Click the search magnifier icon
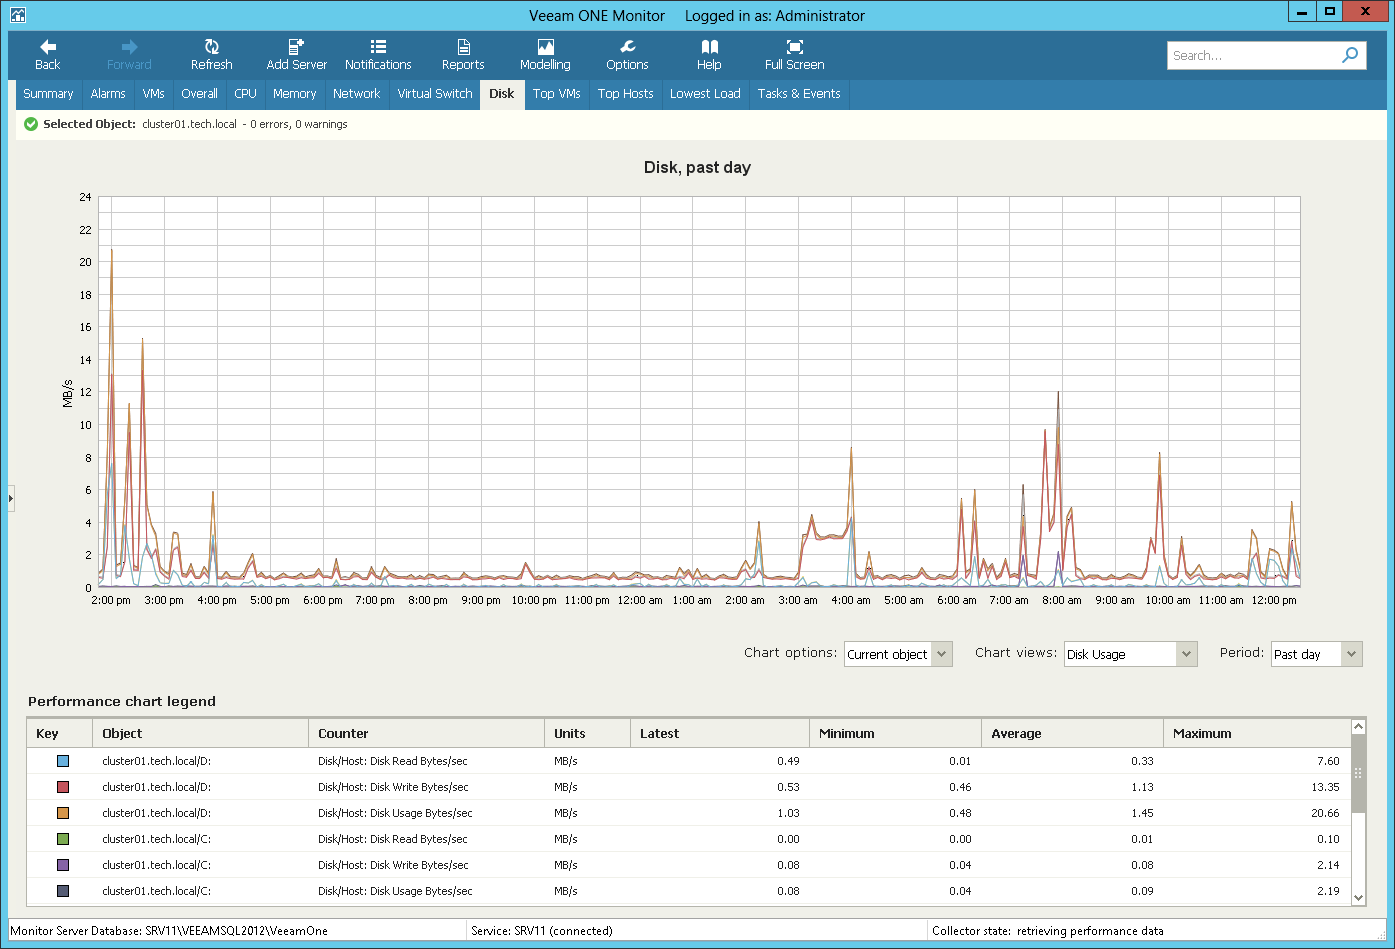 [1350, 55]
